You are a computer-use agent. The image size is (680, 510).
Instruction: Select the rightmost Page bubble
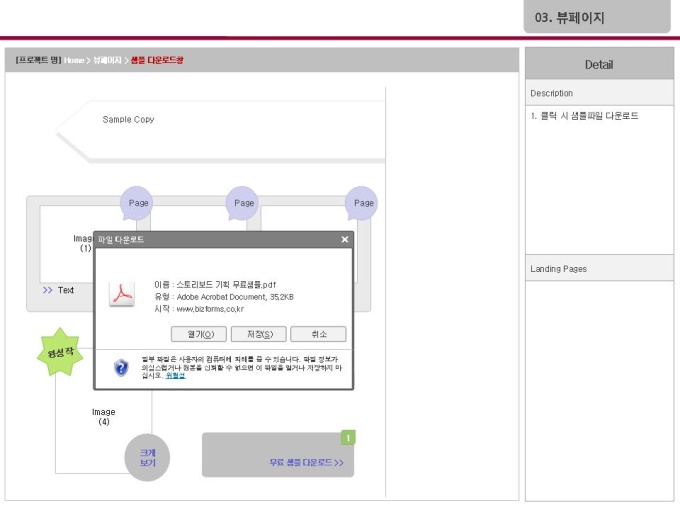(x=362, y=203)
